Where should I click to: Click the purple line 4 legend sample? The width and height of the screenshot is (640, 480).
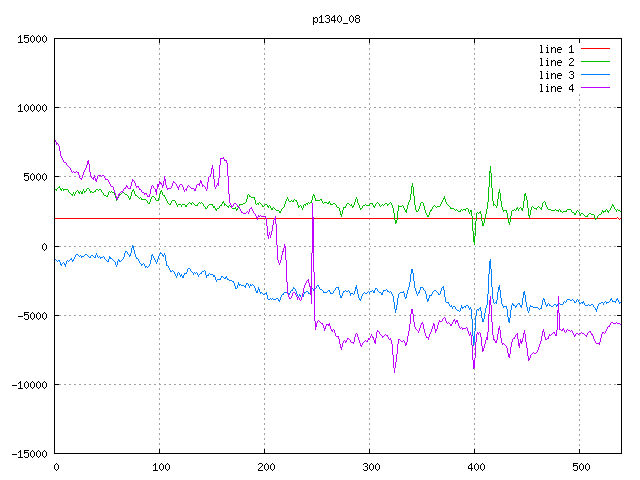[595, 88]
